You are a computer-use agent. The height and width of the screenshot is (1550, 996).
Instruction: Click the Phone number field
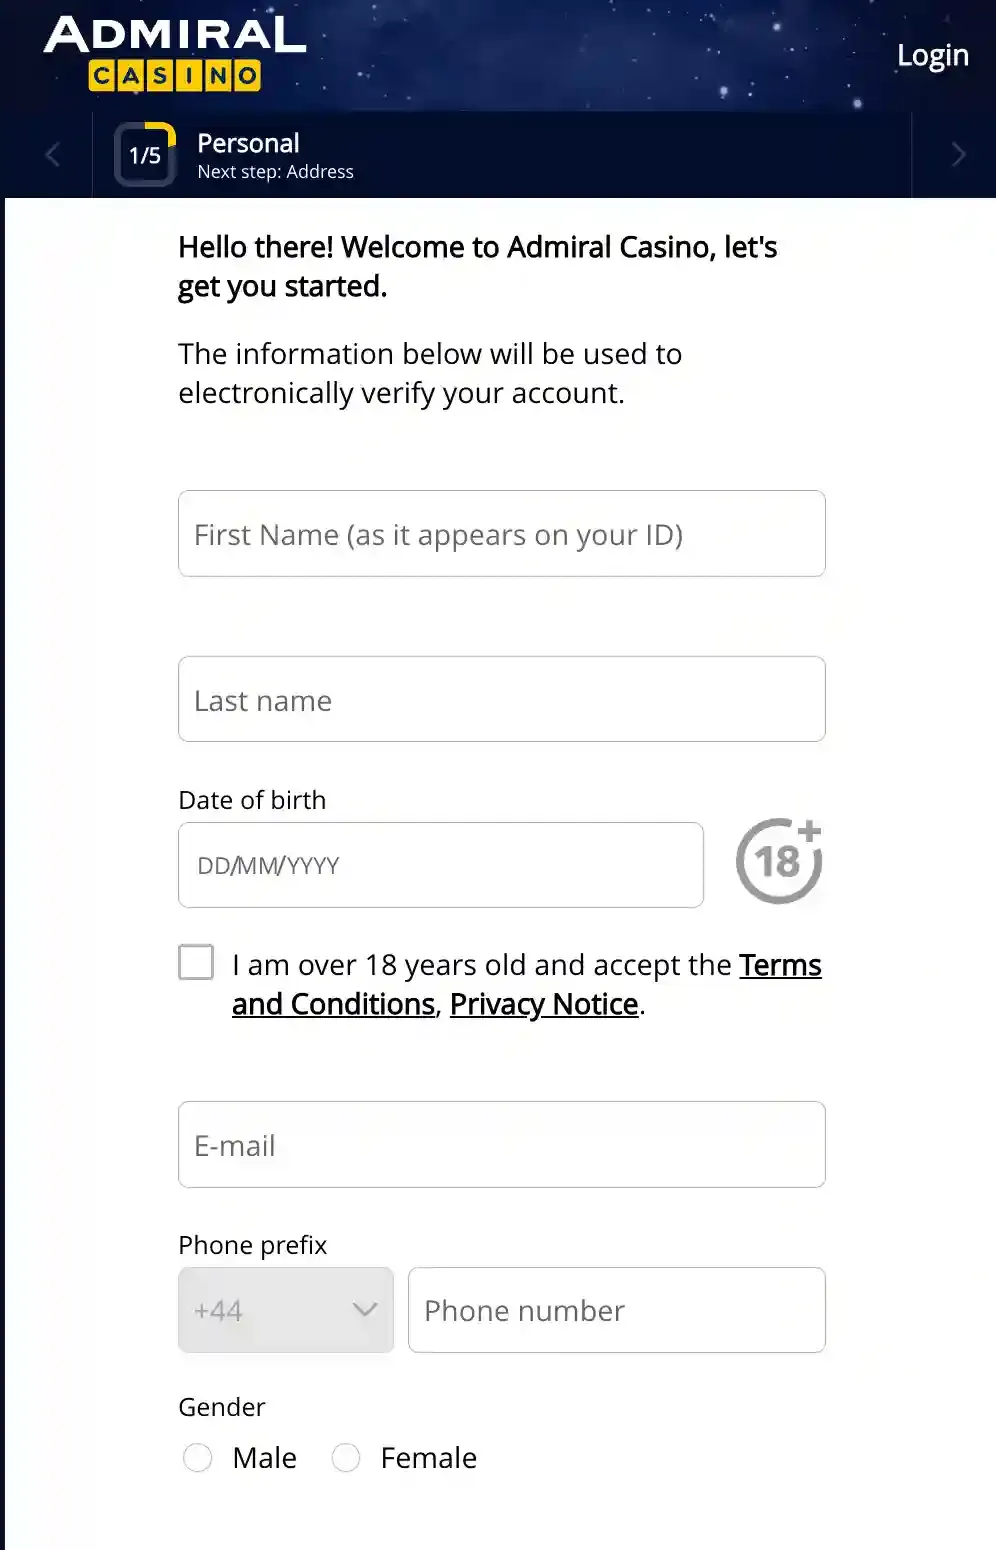pos(616,1310)
